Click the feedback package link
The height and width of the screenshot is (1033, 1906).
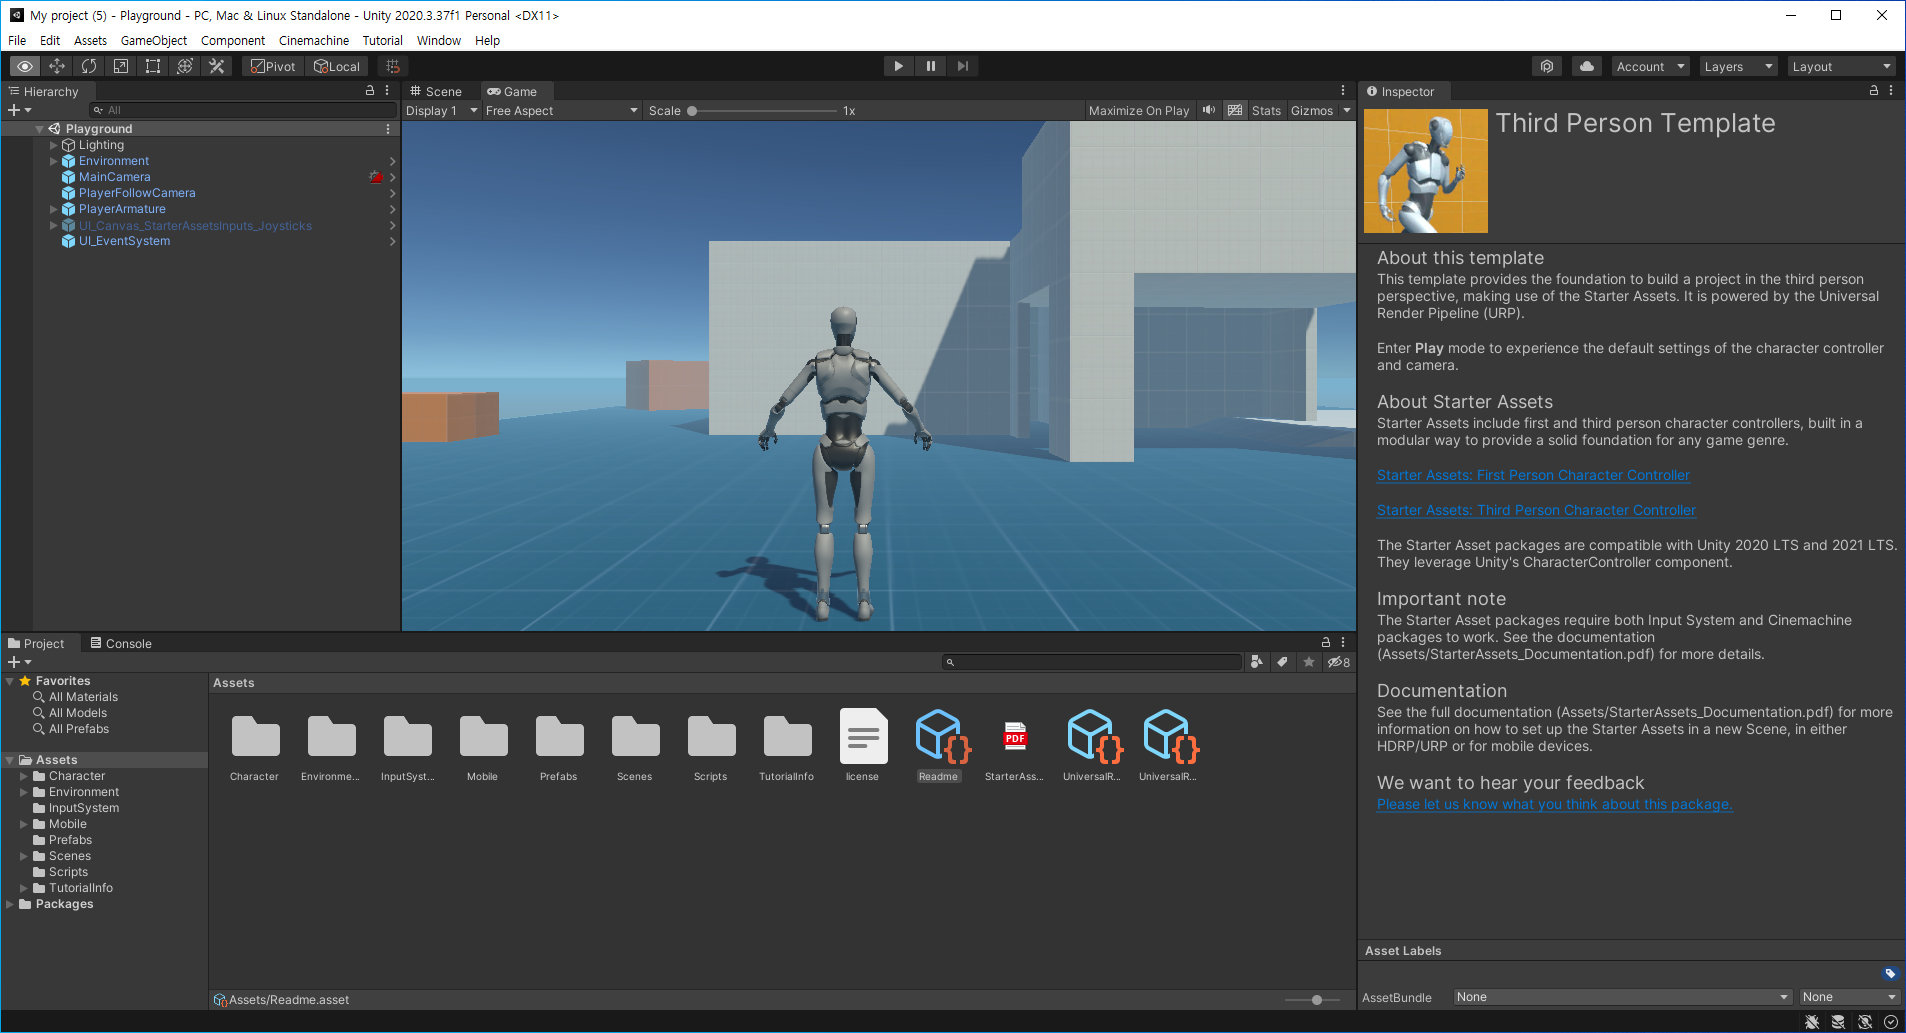(x=1554, y=804)
